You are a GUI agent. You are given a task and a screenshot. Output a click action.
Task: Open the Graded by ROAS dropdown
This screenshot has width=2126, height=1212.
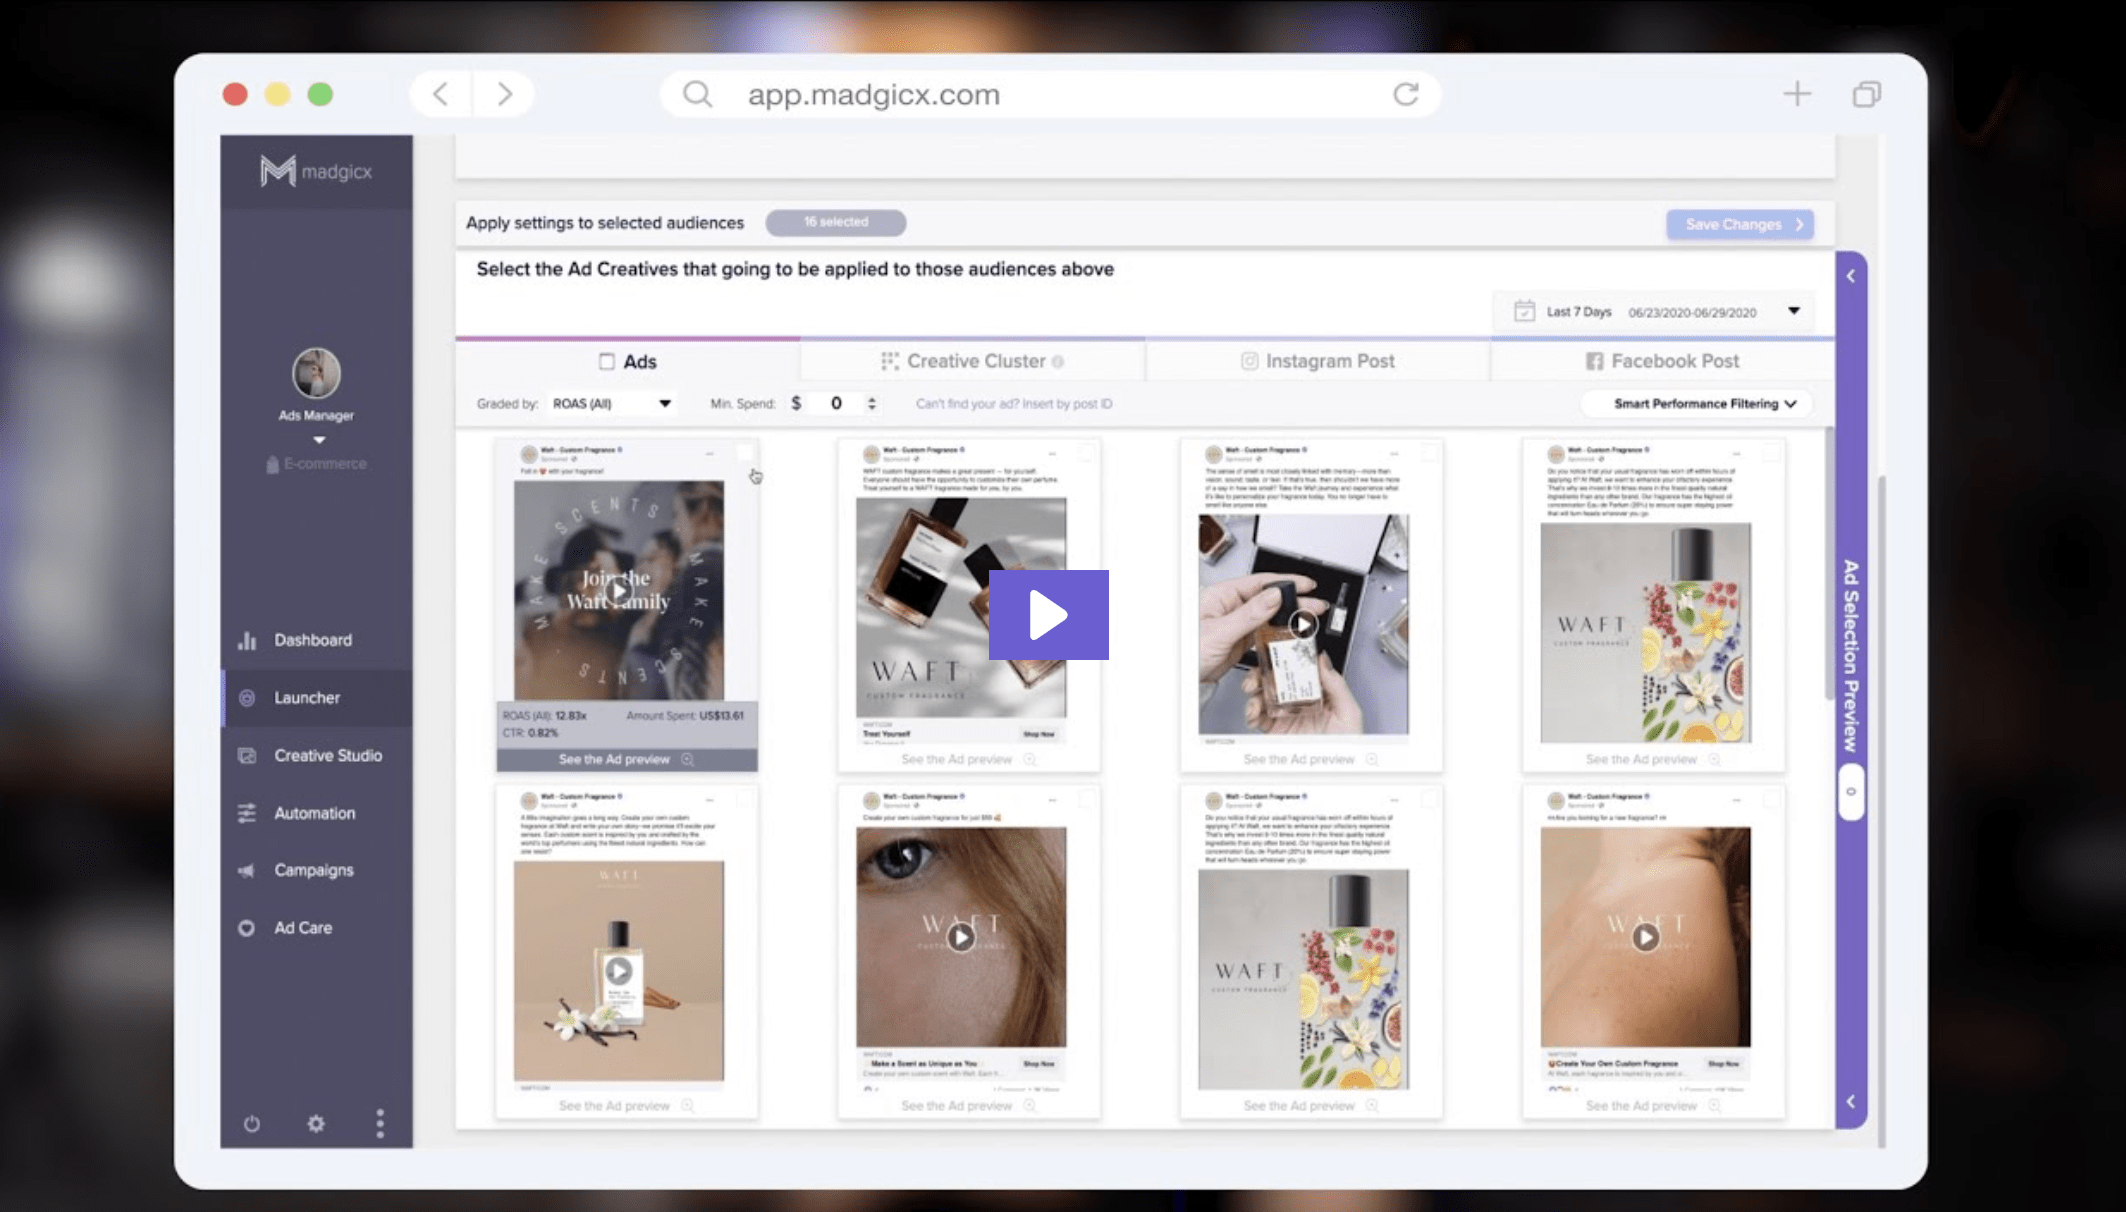[611, 404]
